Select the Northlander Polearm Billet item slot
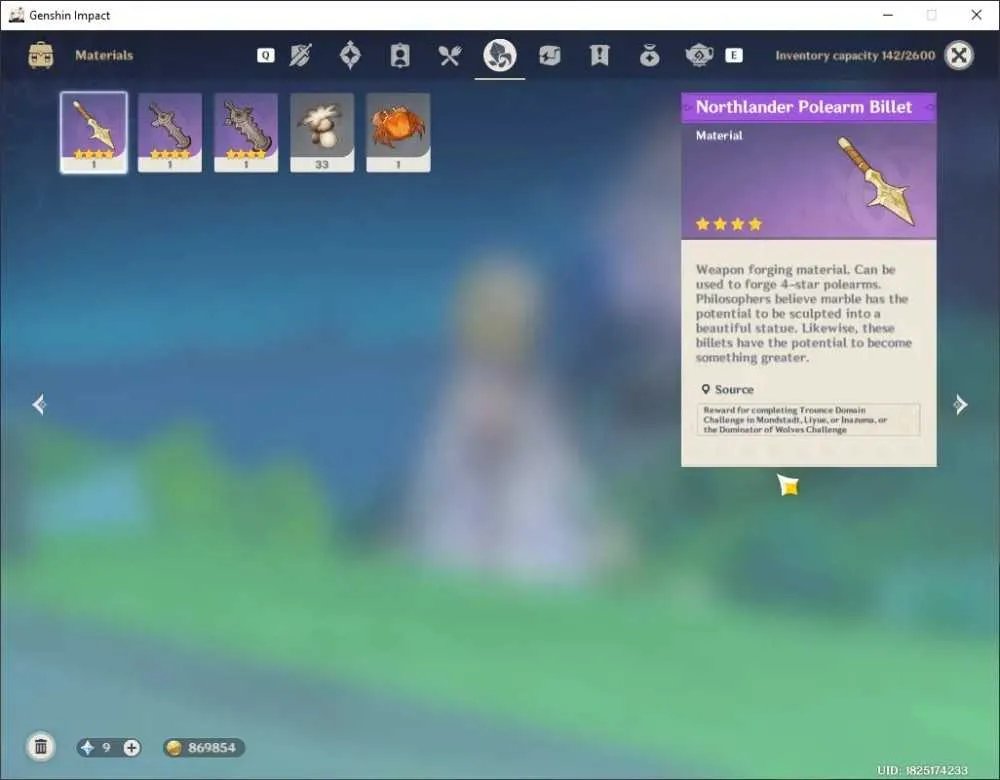Image resolution: width=1000 pixels, height=780 pixels. point(94,133)
